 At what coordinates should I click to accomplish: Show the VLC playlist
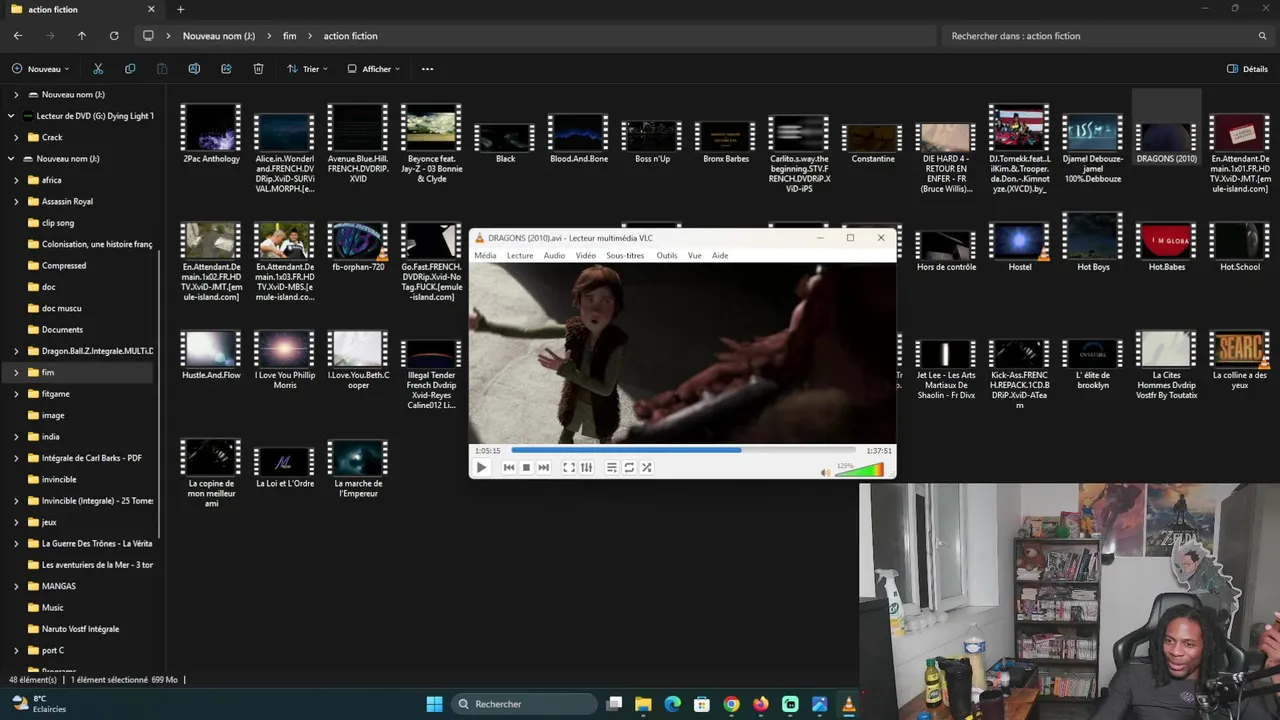point(612,467)
